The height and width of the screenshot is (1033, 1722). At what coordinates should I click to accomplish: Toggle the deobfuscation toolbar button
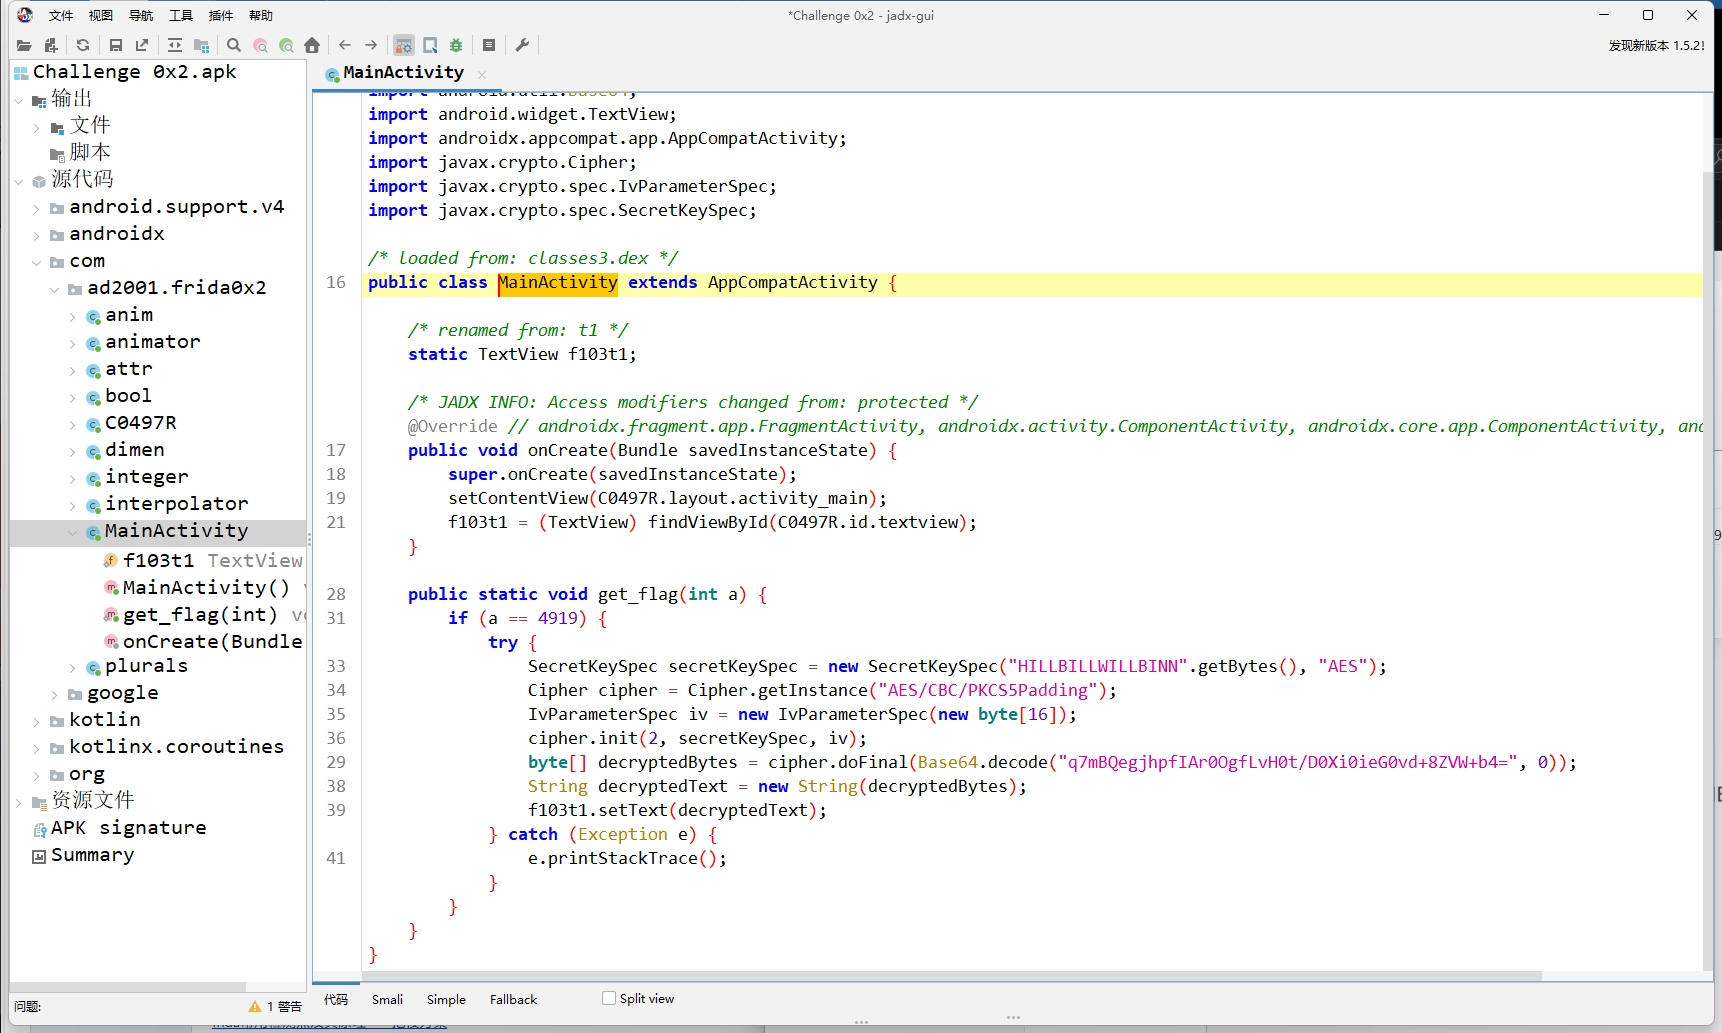click(403, 45)
